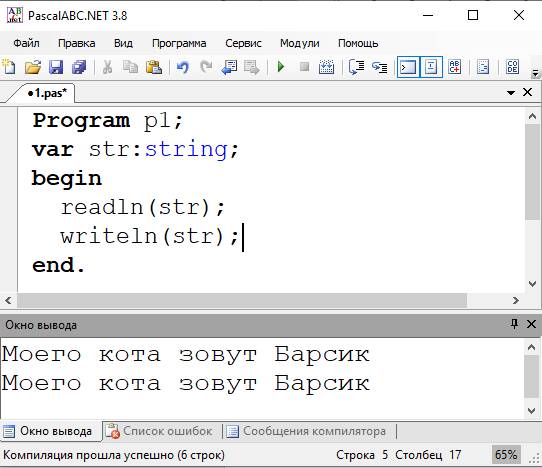The width and height of the screenshot is (542, 468).
Task: Open the tab list dropdown arrow beside 1.pas
Action: (x=511, y=93)
